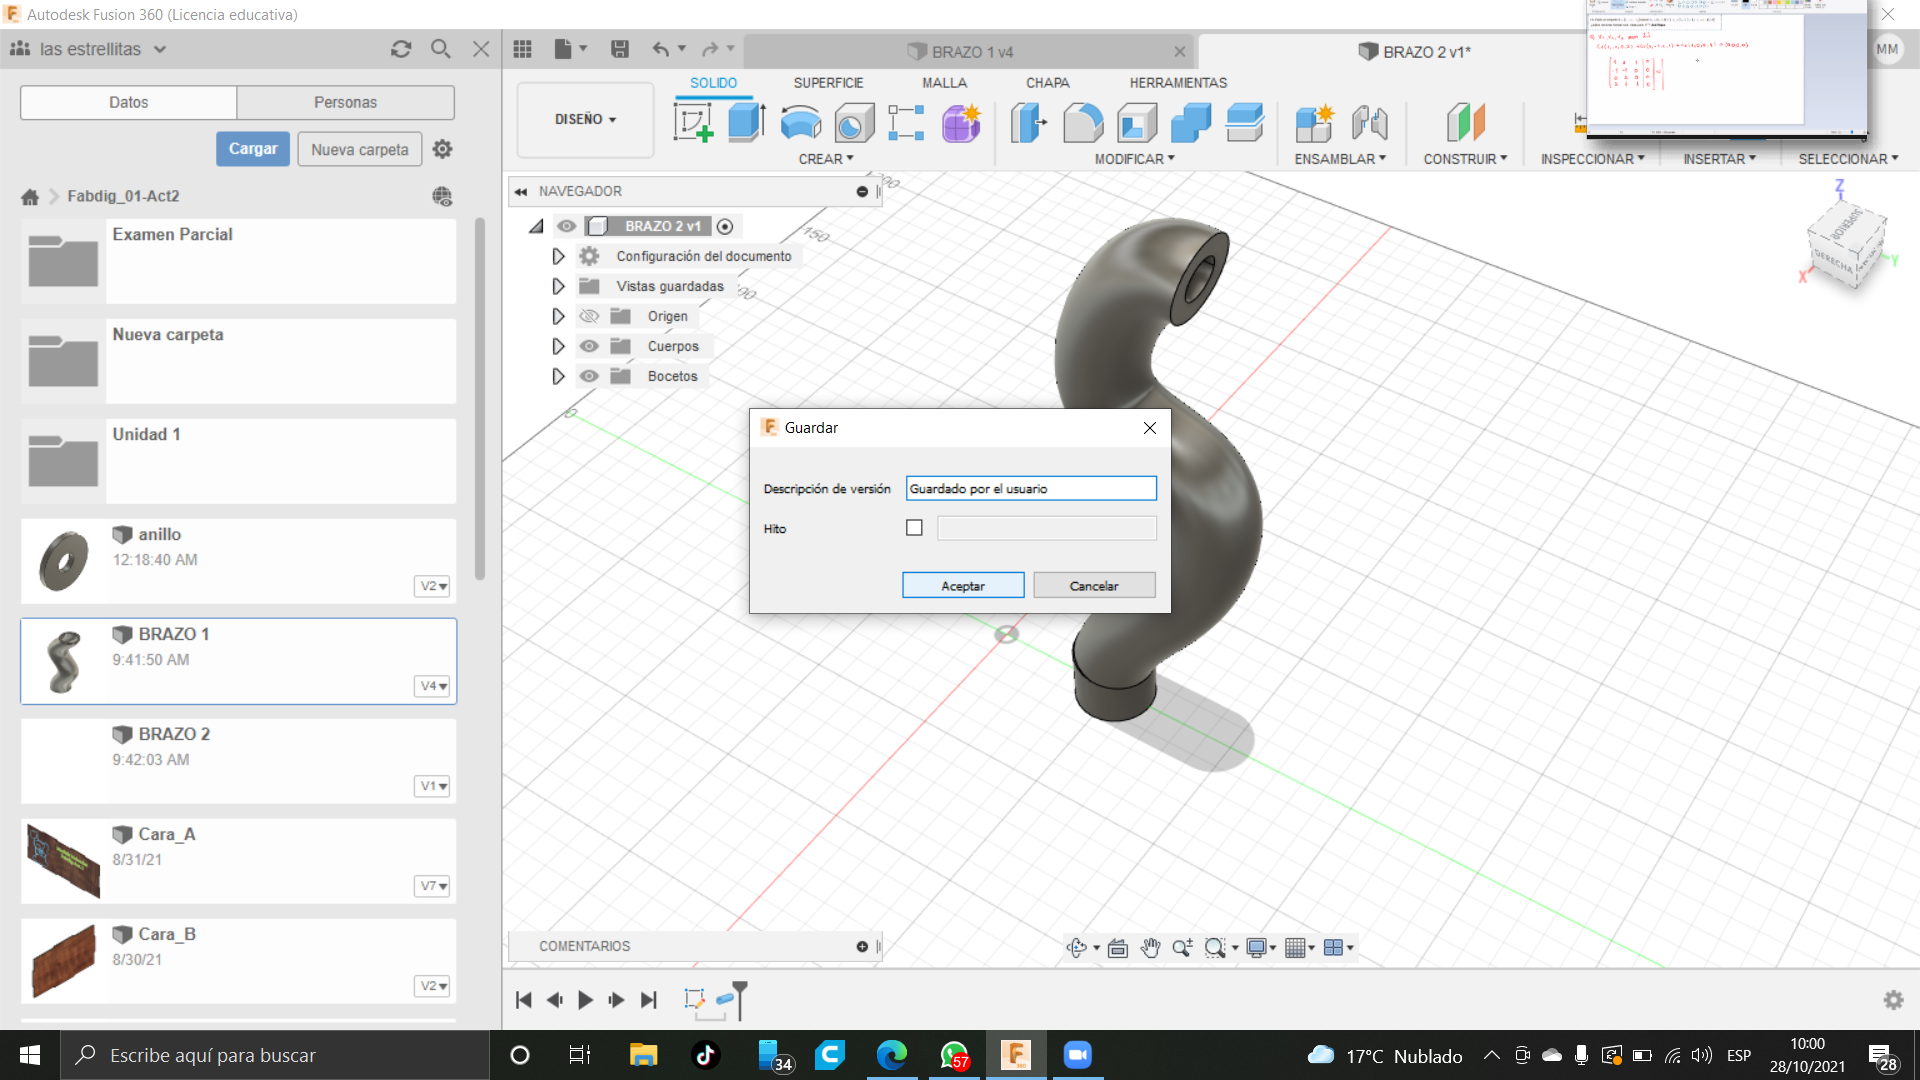1920x1080 pixels.
Task: Click the Save file icon
Action: (620, 49)
